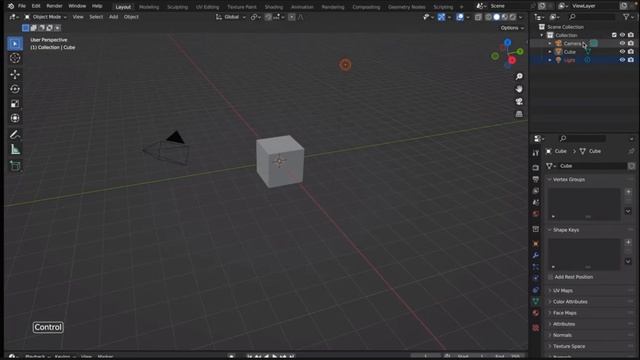640x360 pixels.
Task: Toggle X-ray mode
Action: [x=478, y=17]
